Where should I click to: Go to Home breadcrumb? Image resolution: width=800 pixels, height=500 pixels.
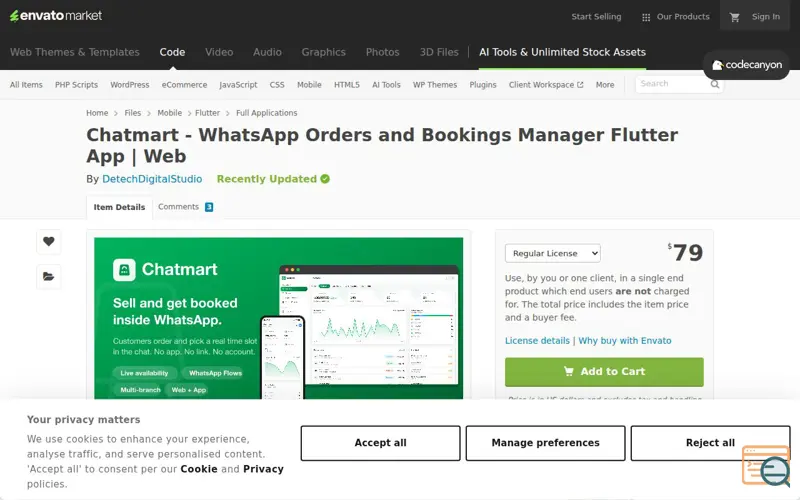tap(97, 113)
